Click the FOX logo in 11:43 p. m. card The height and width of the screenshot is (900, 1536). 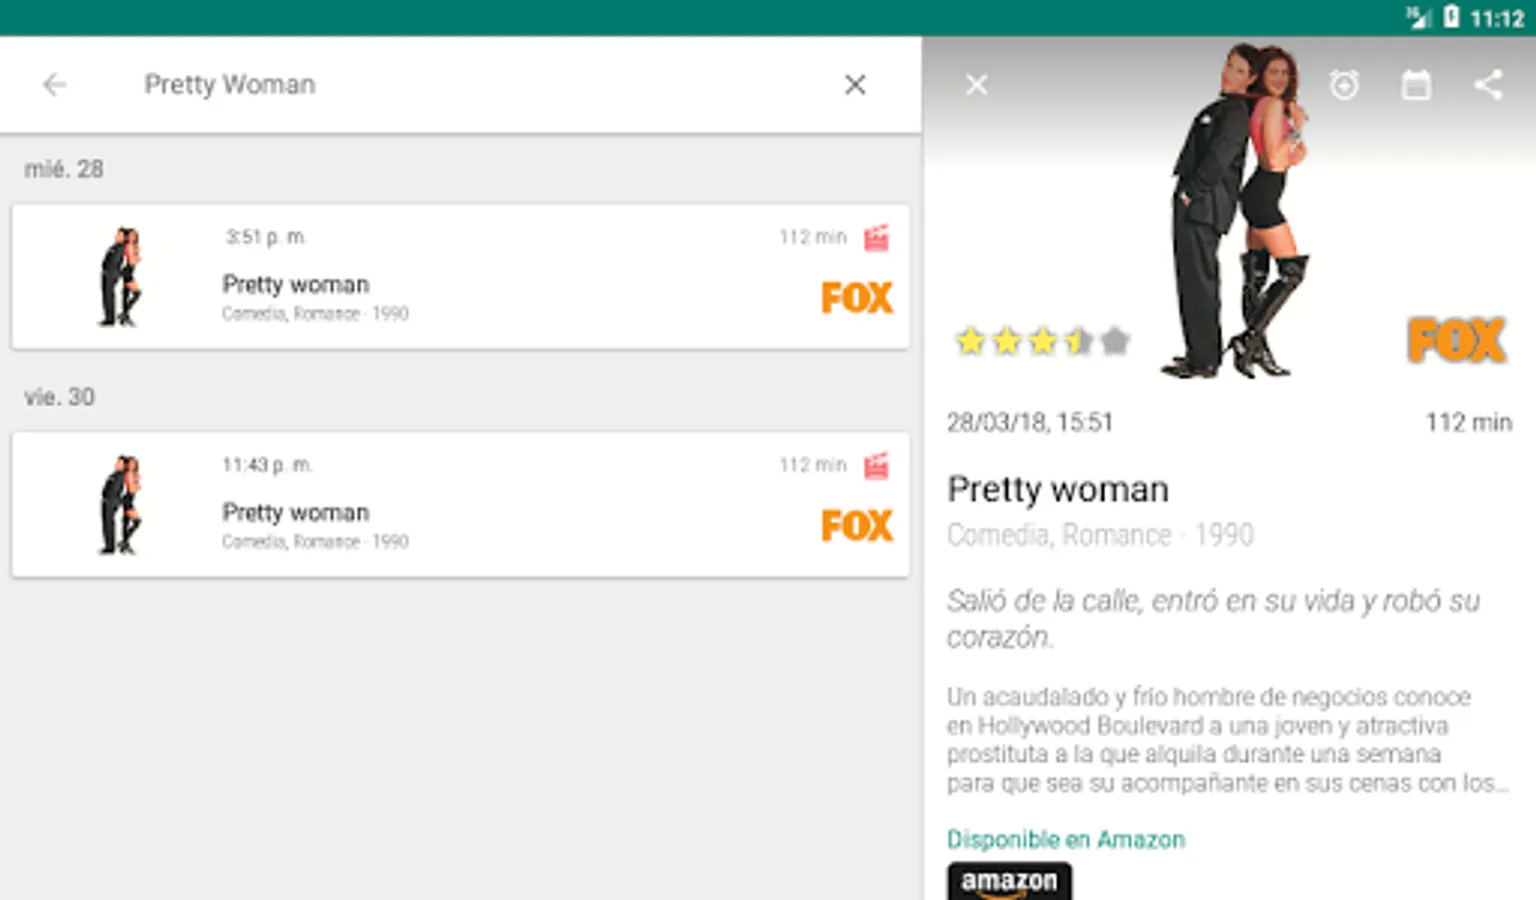coord(857,526)
